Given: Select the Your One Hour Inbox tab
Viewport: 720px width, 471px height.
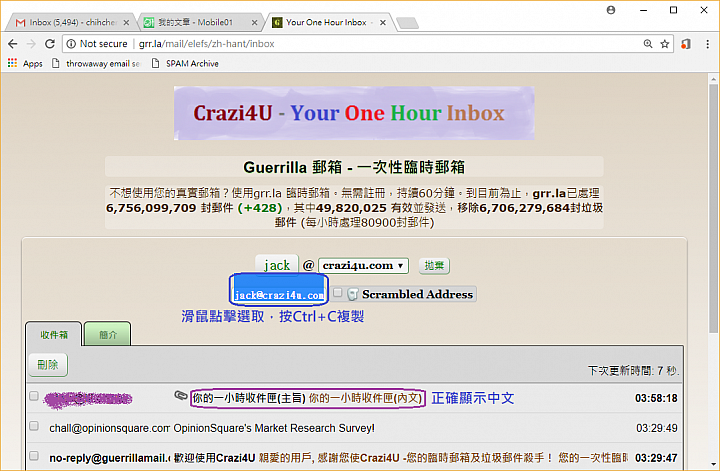Looking at the screenshot, I should [326, 22].
